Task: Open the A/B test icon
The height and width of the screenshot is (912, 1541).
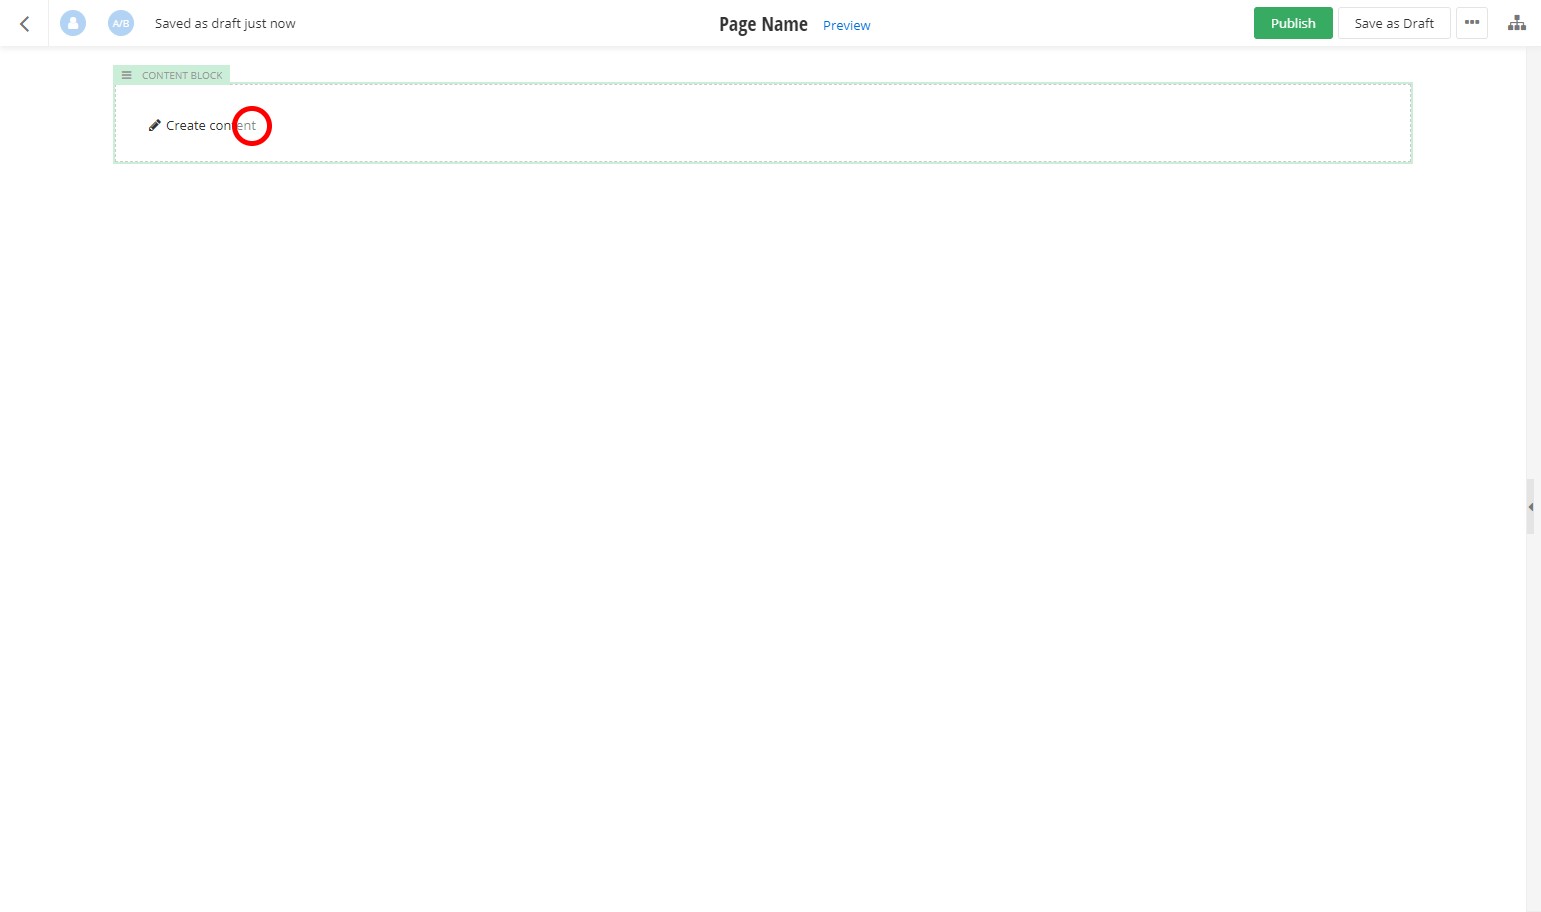Action: [121, 23]
